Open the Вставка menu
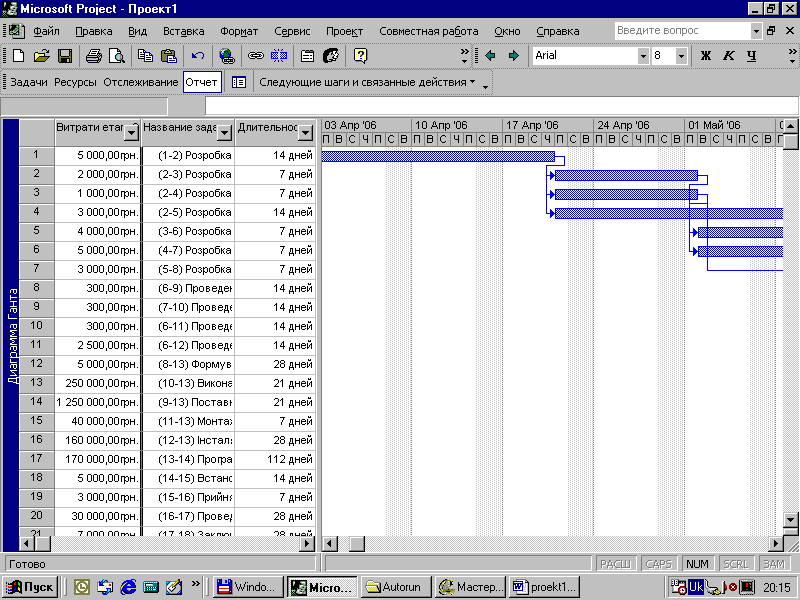 point(184,31)
